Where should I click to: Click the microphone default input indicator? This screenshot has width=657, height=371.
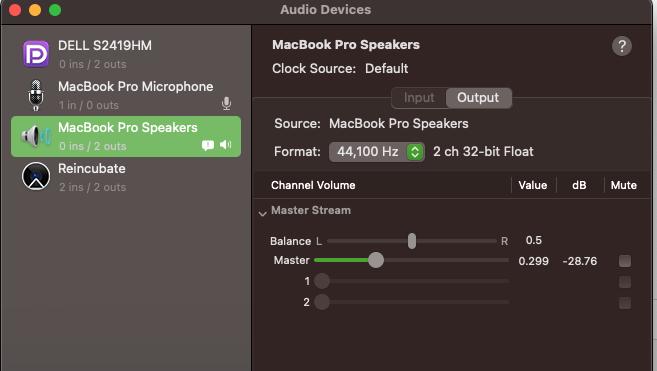[226, 103]
